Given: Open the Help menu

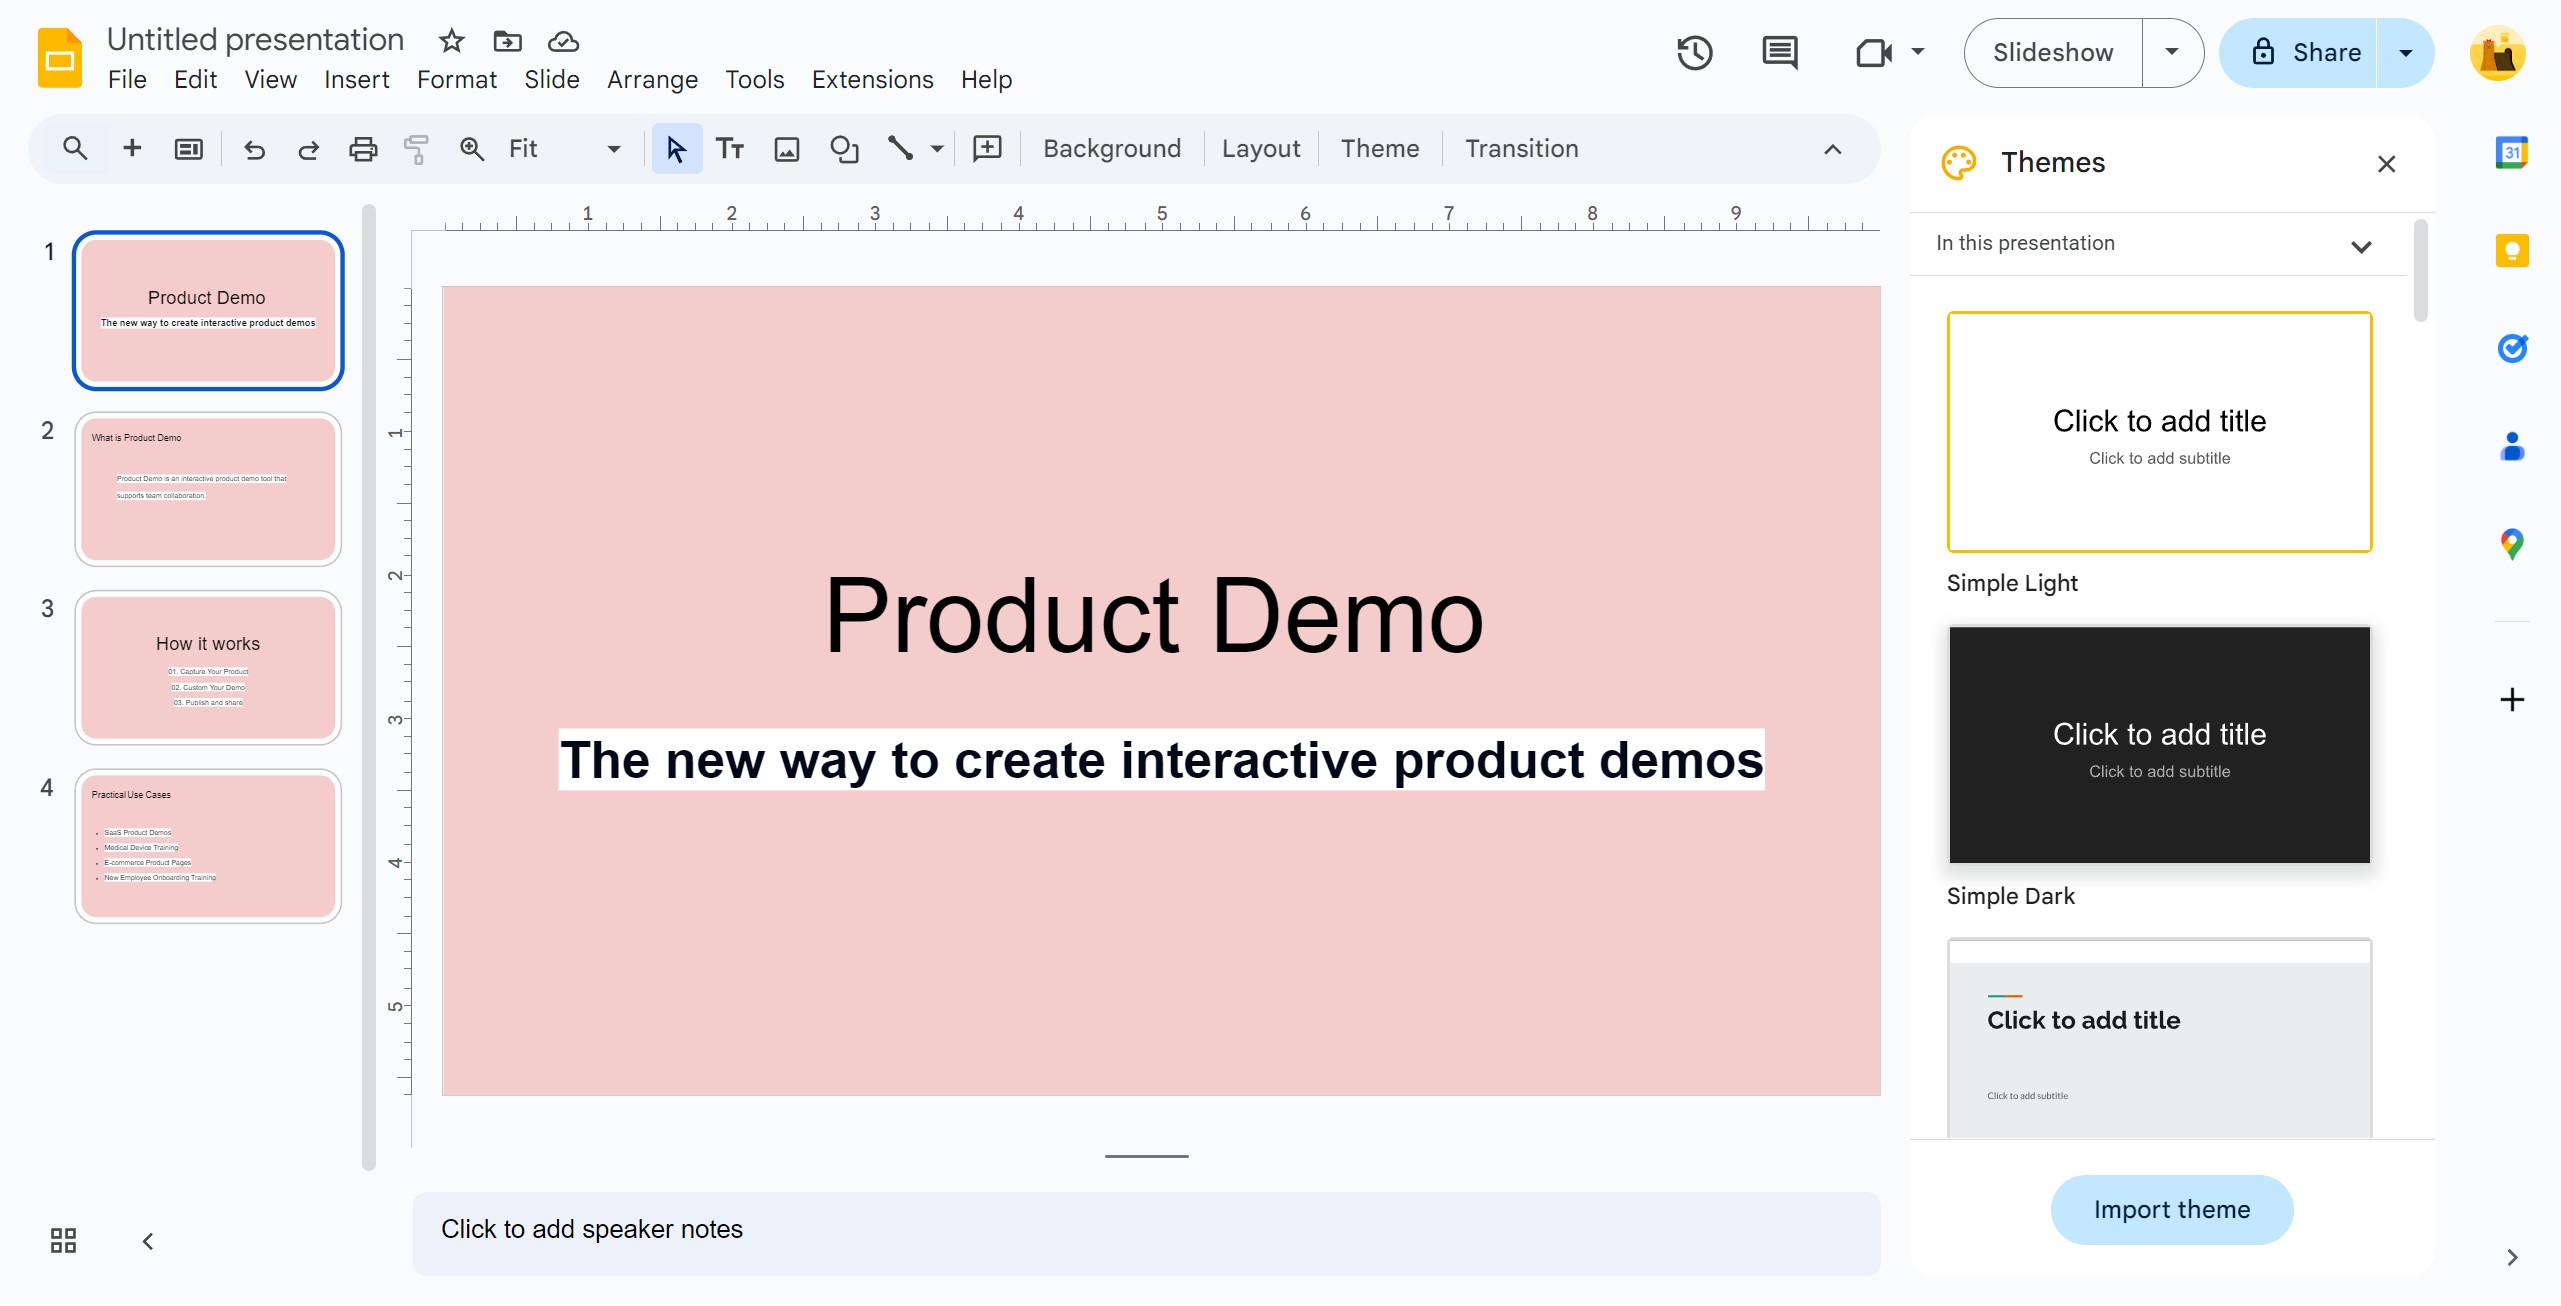Looking at the screenshot, I should tap(986, 80).
